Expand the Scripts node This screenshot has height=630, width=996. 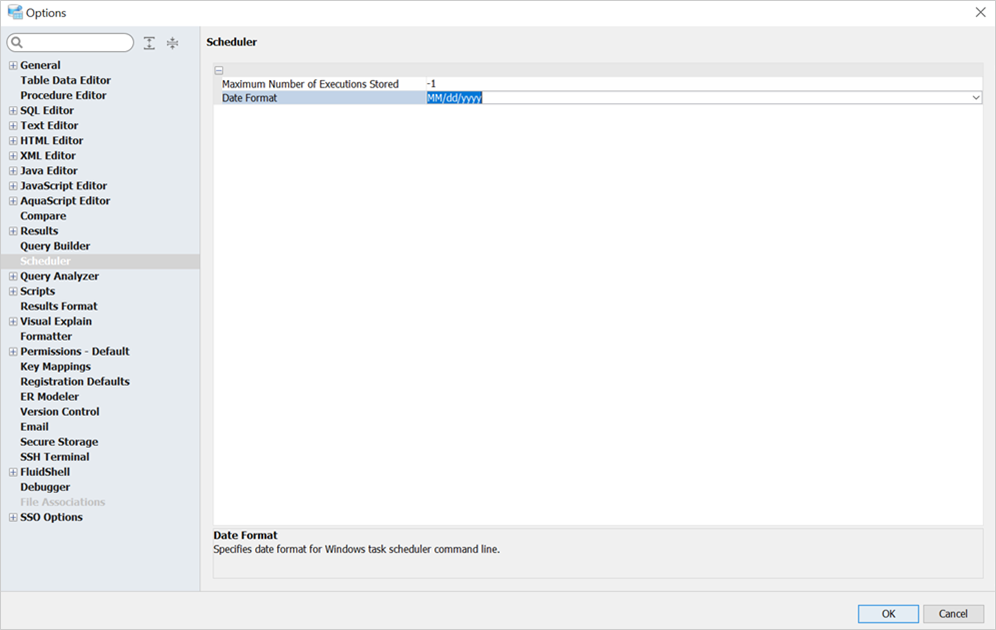coord(13,292)
